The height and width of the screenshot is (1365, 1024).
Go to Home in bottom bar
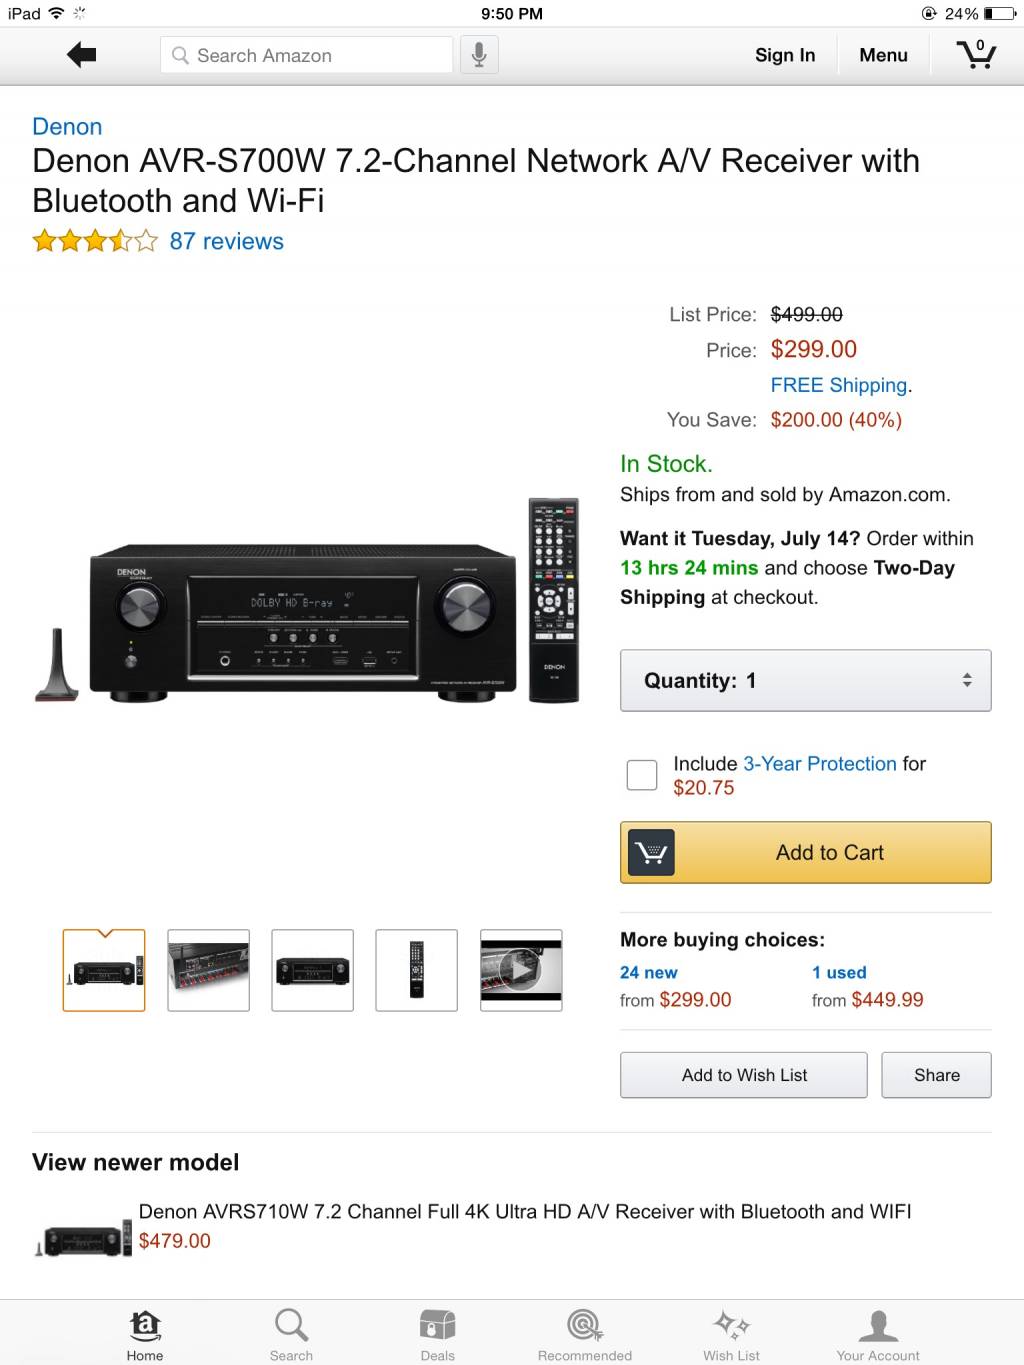click(x=145, y=1335)
